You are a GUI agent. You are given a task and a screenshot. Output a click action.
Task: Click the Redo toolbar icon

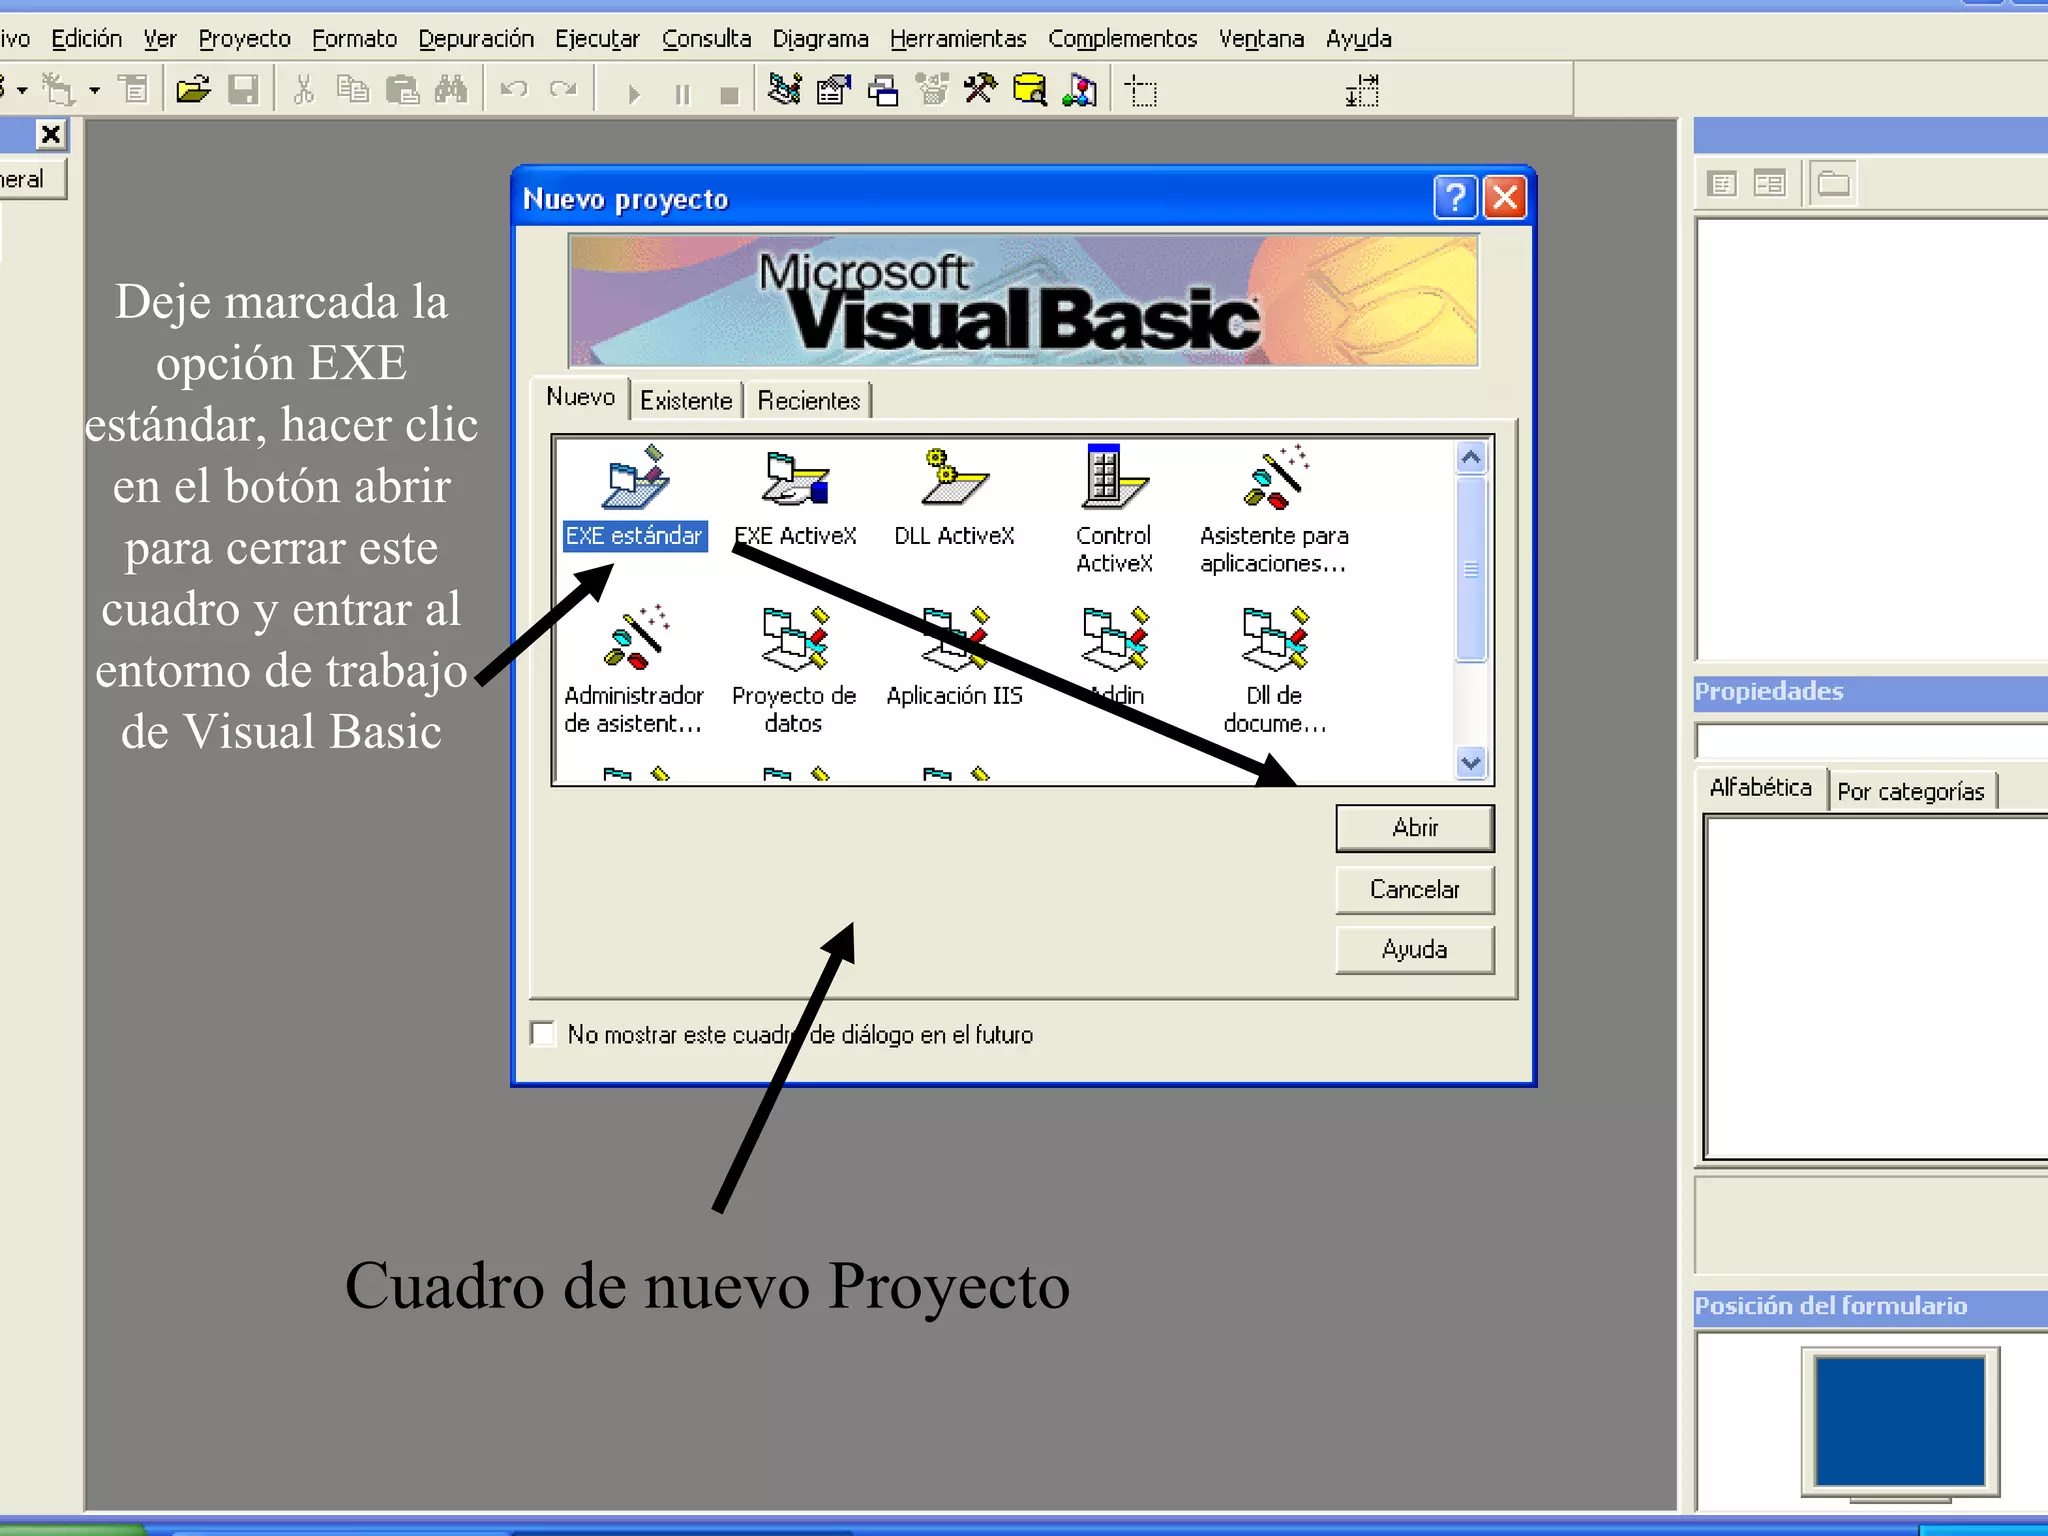tap(563, 91)
